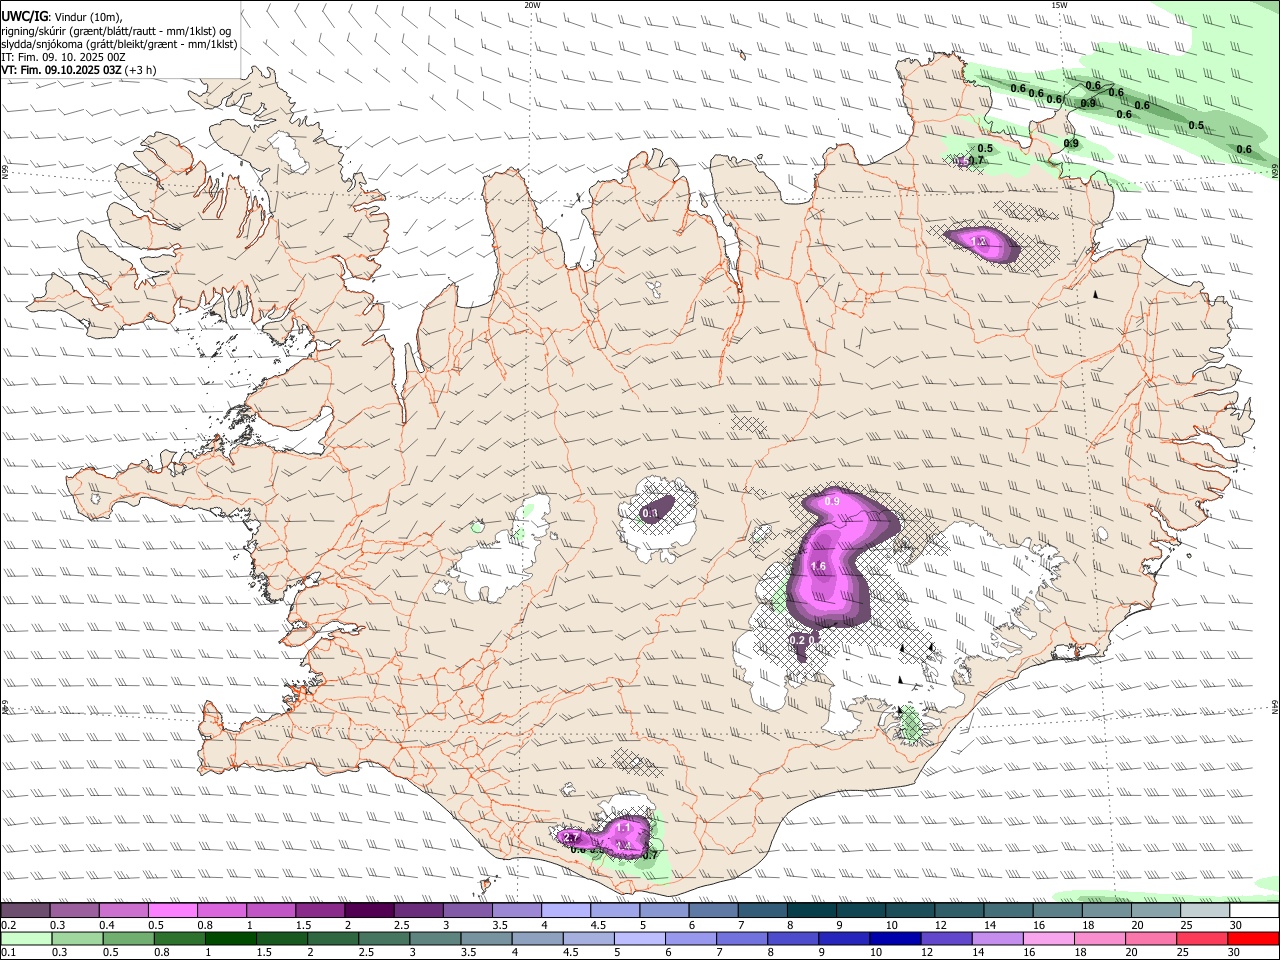Click the '66N' label on the left edge
Image resolution: width=1280 pixels, height=960 pixels.
[4, 172]
